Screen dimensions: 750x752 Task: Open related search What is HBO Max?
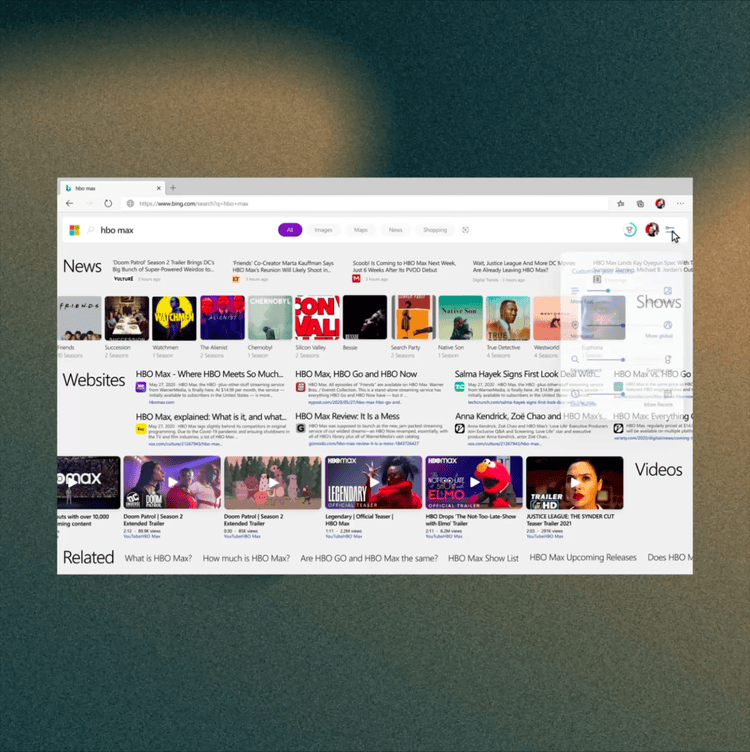(158, 558)
